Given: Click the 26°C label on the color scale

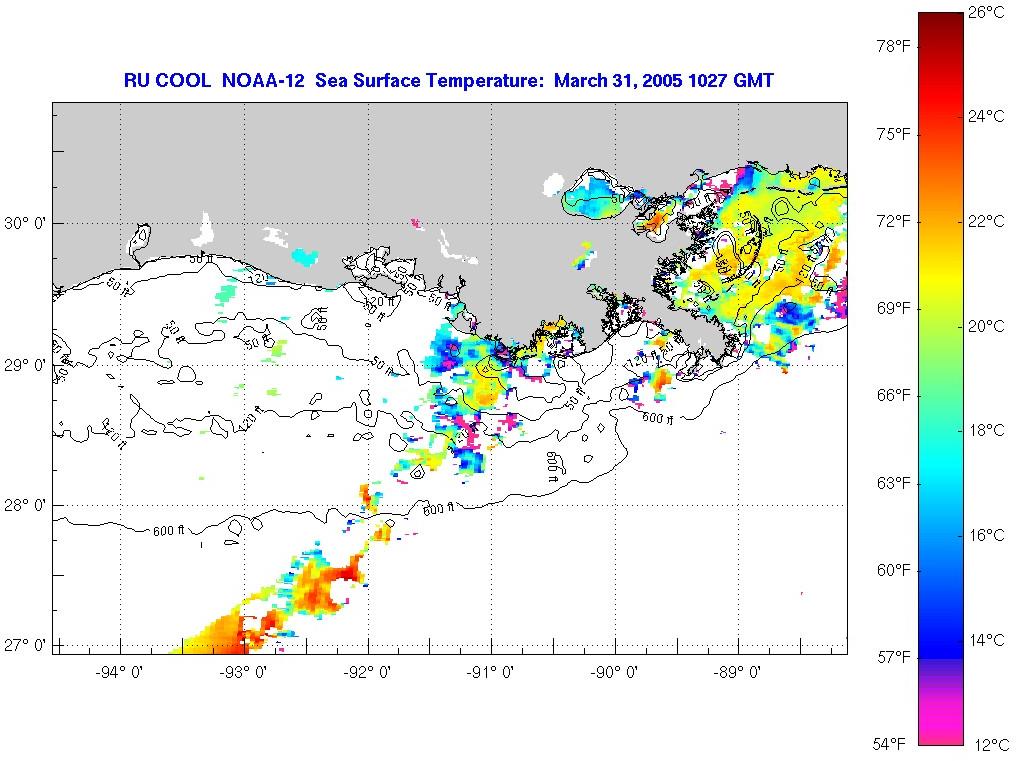Looking at the screenshot, I should (987, 12).
